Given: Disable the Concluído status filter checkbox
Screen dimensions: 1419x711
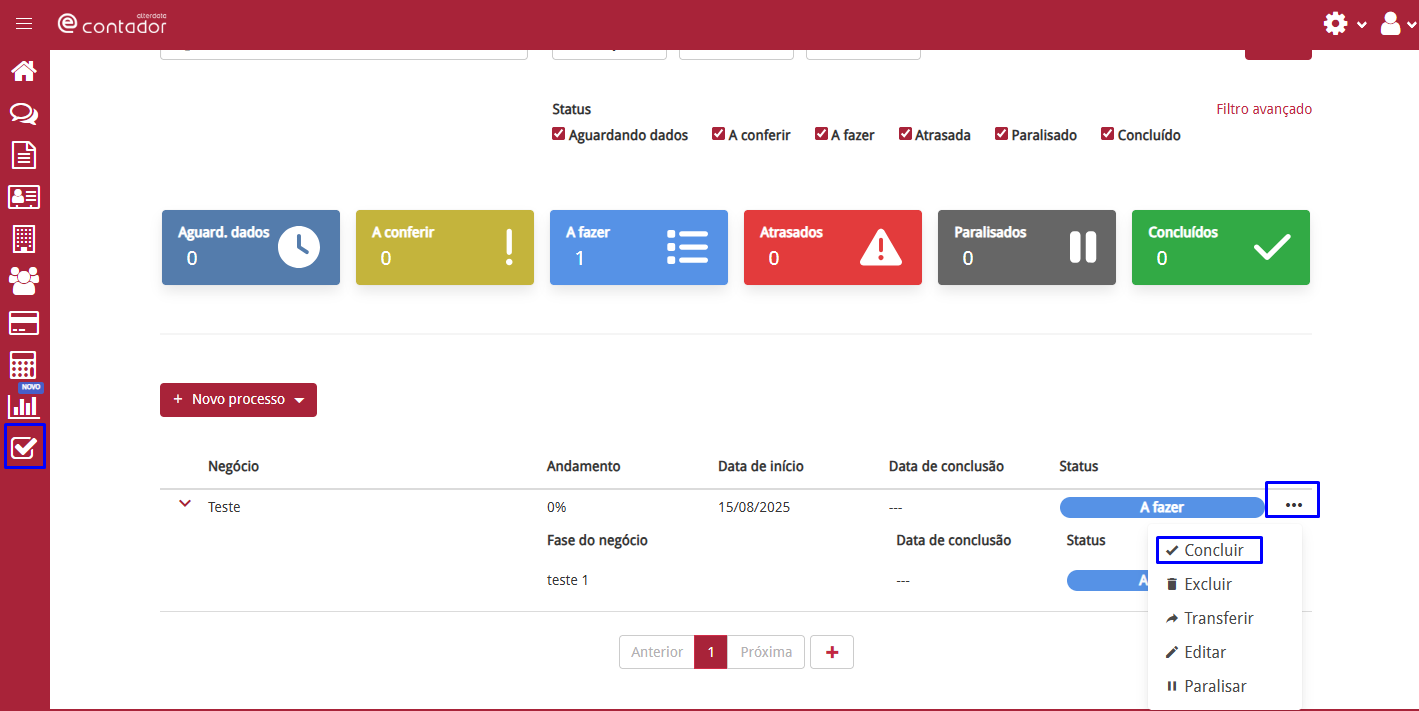Looking at the screenshot, I should [x=1107, y=134].
